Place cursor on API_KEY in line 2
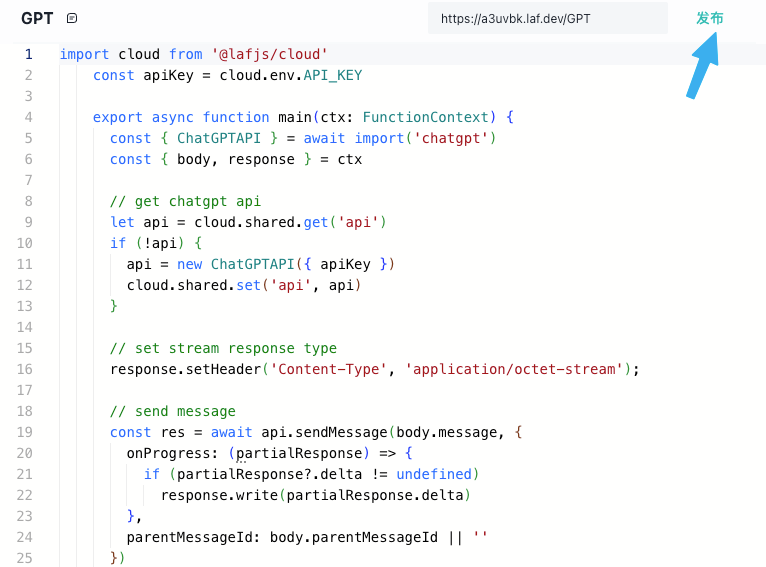The image size is (766, 567). tap(332, 75)
